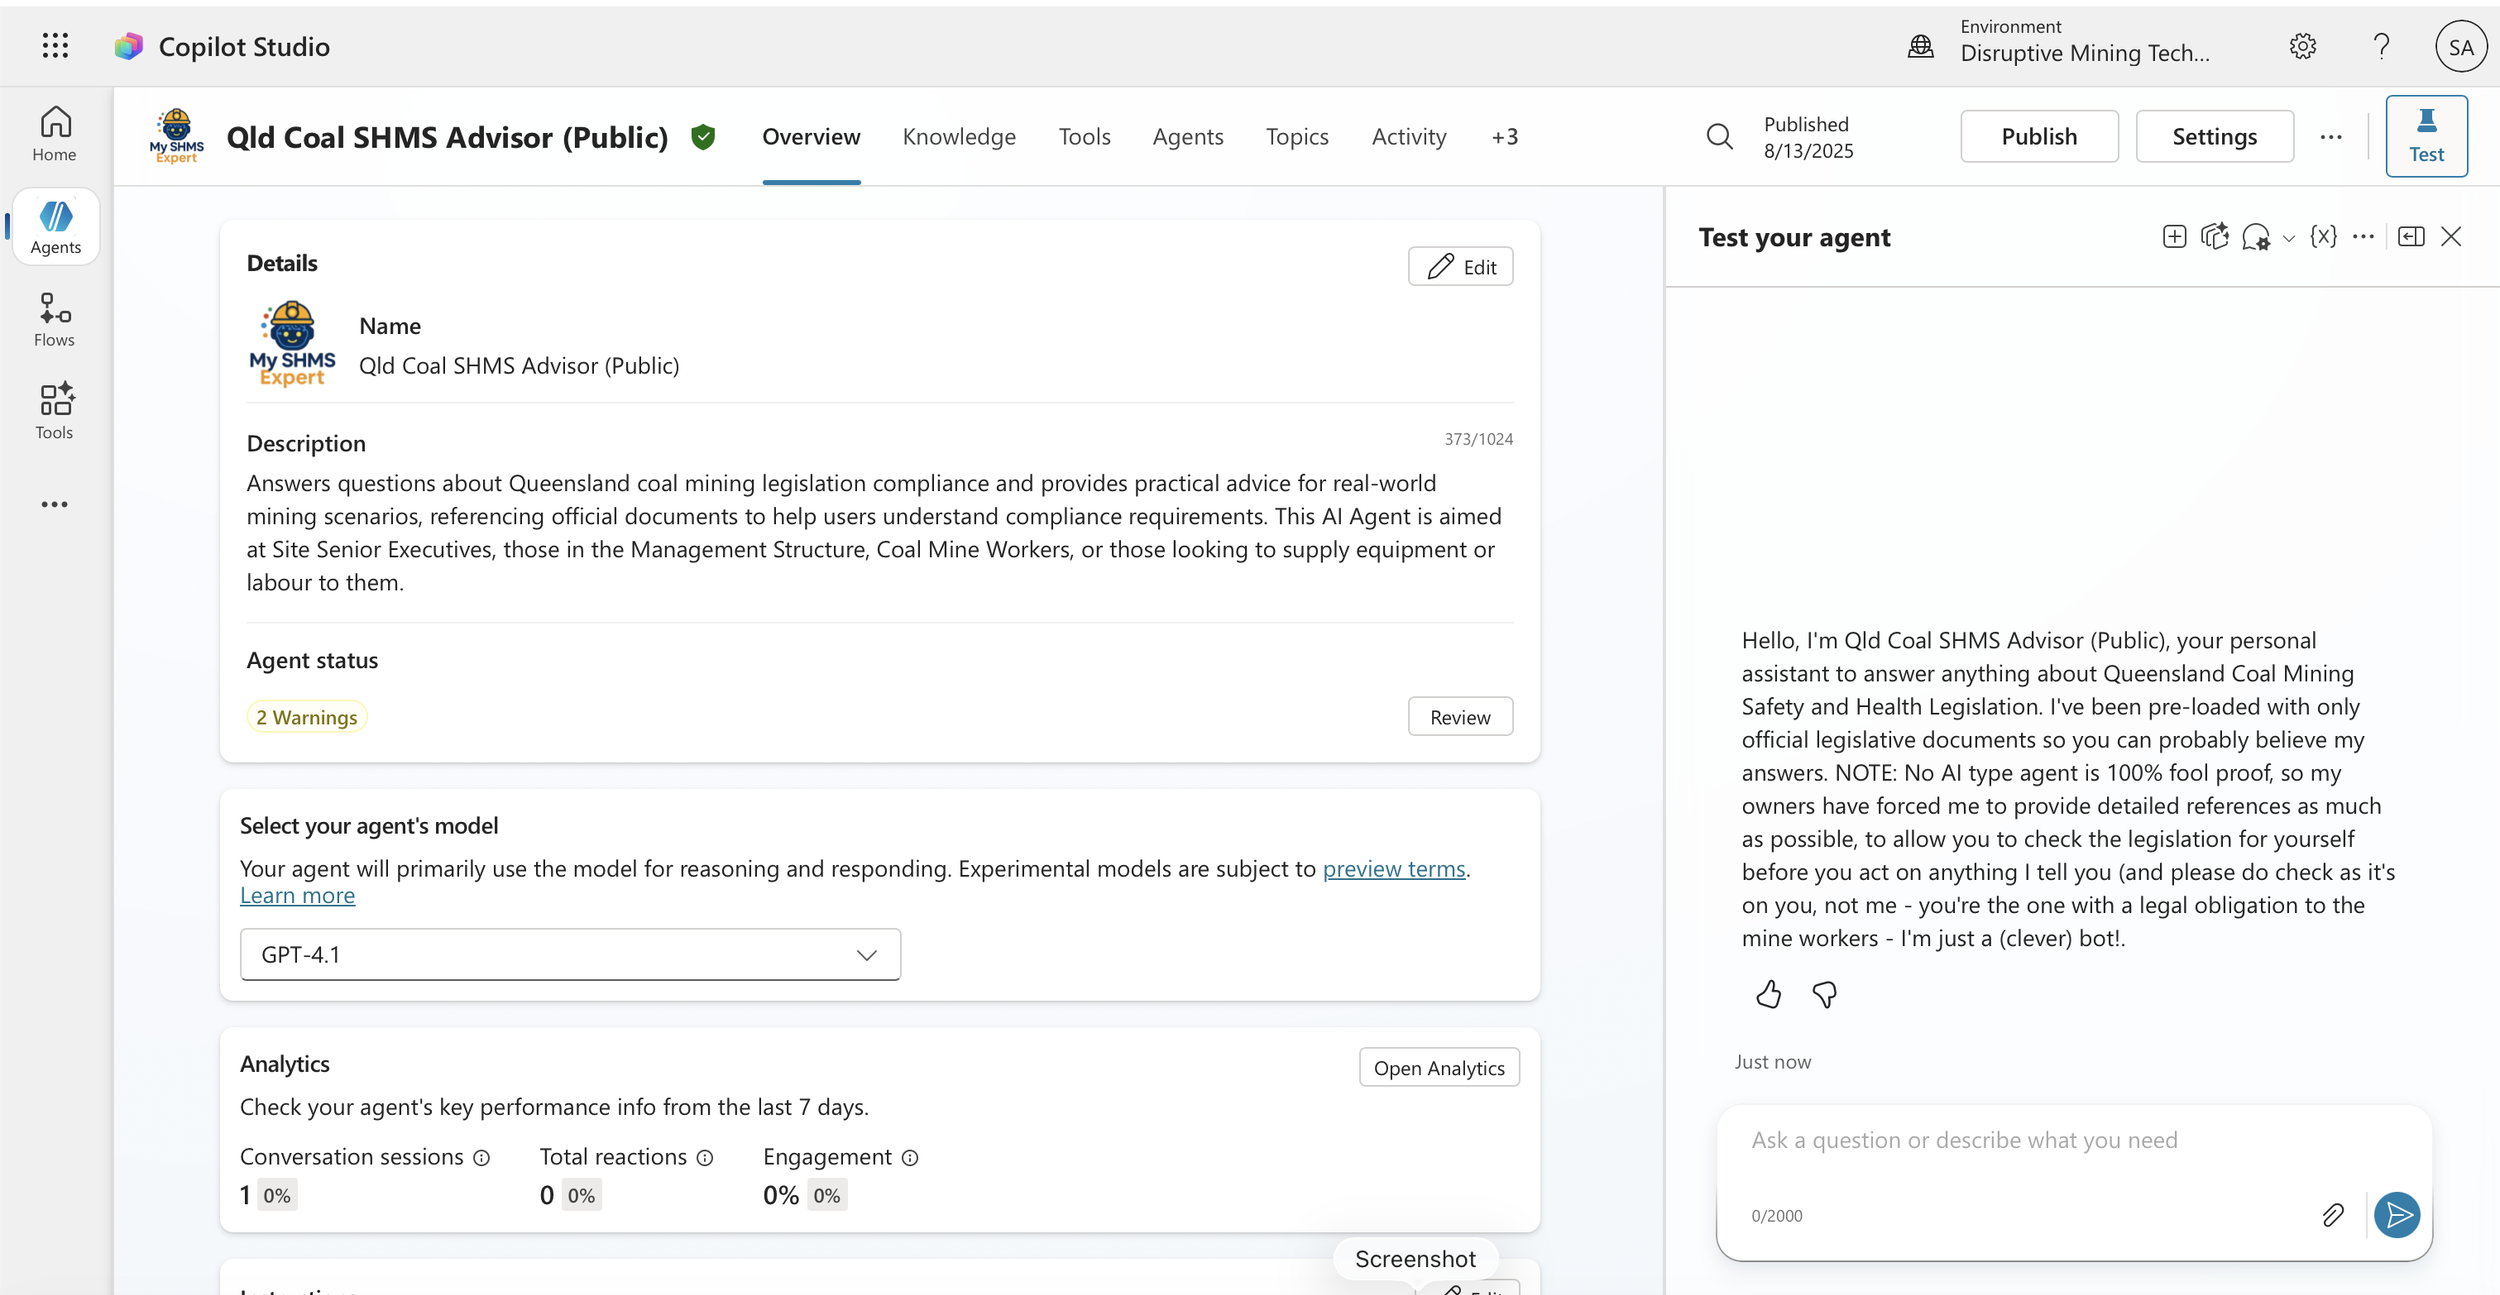Viewport: 2500px width, 1295px height.
Task: Click the Disruptive Mining Tech environment name
Action: [2085, 53]
